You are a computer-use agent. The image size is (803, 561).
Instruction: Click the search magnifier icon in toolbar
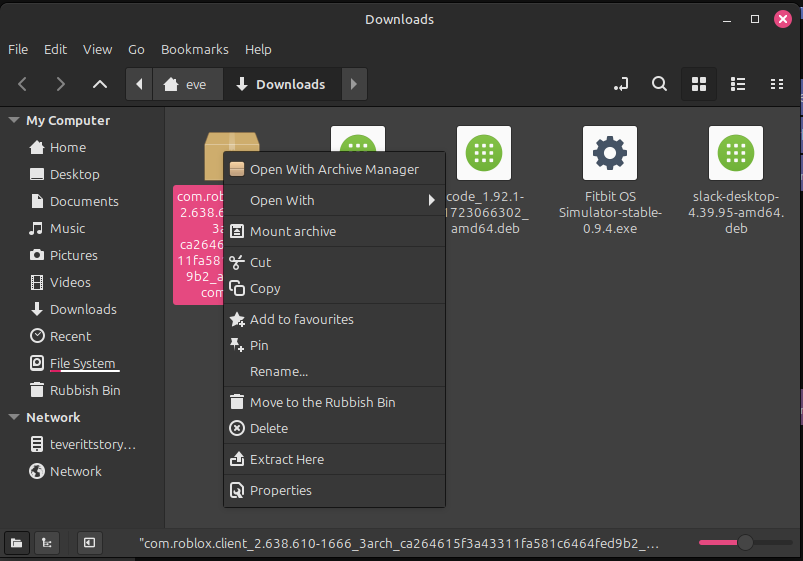[659, 85]
